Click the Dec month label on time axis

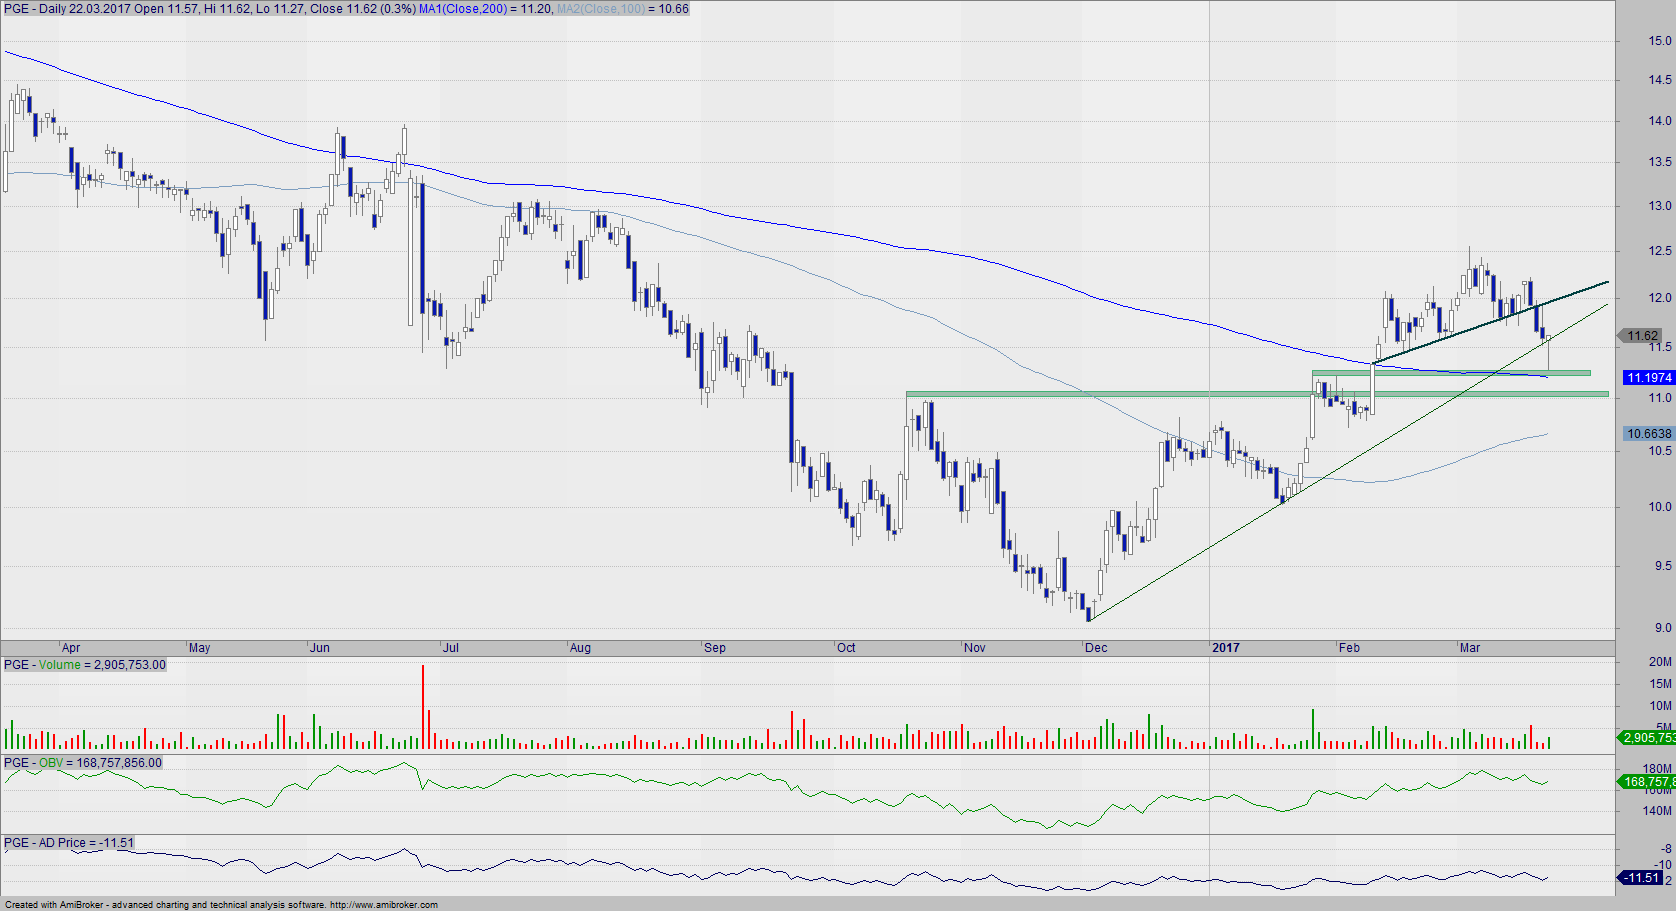click(x=1096, y=648)
